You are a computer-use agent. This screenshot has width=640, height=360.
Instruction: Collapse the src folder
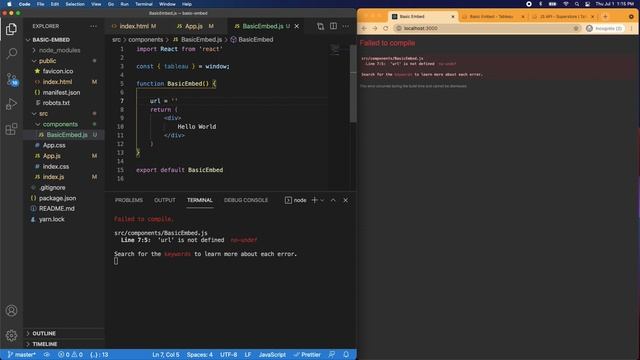[43, 113]
